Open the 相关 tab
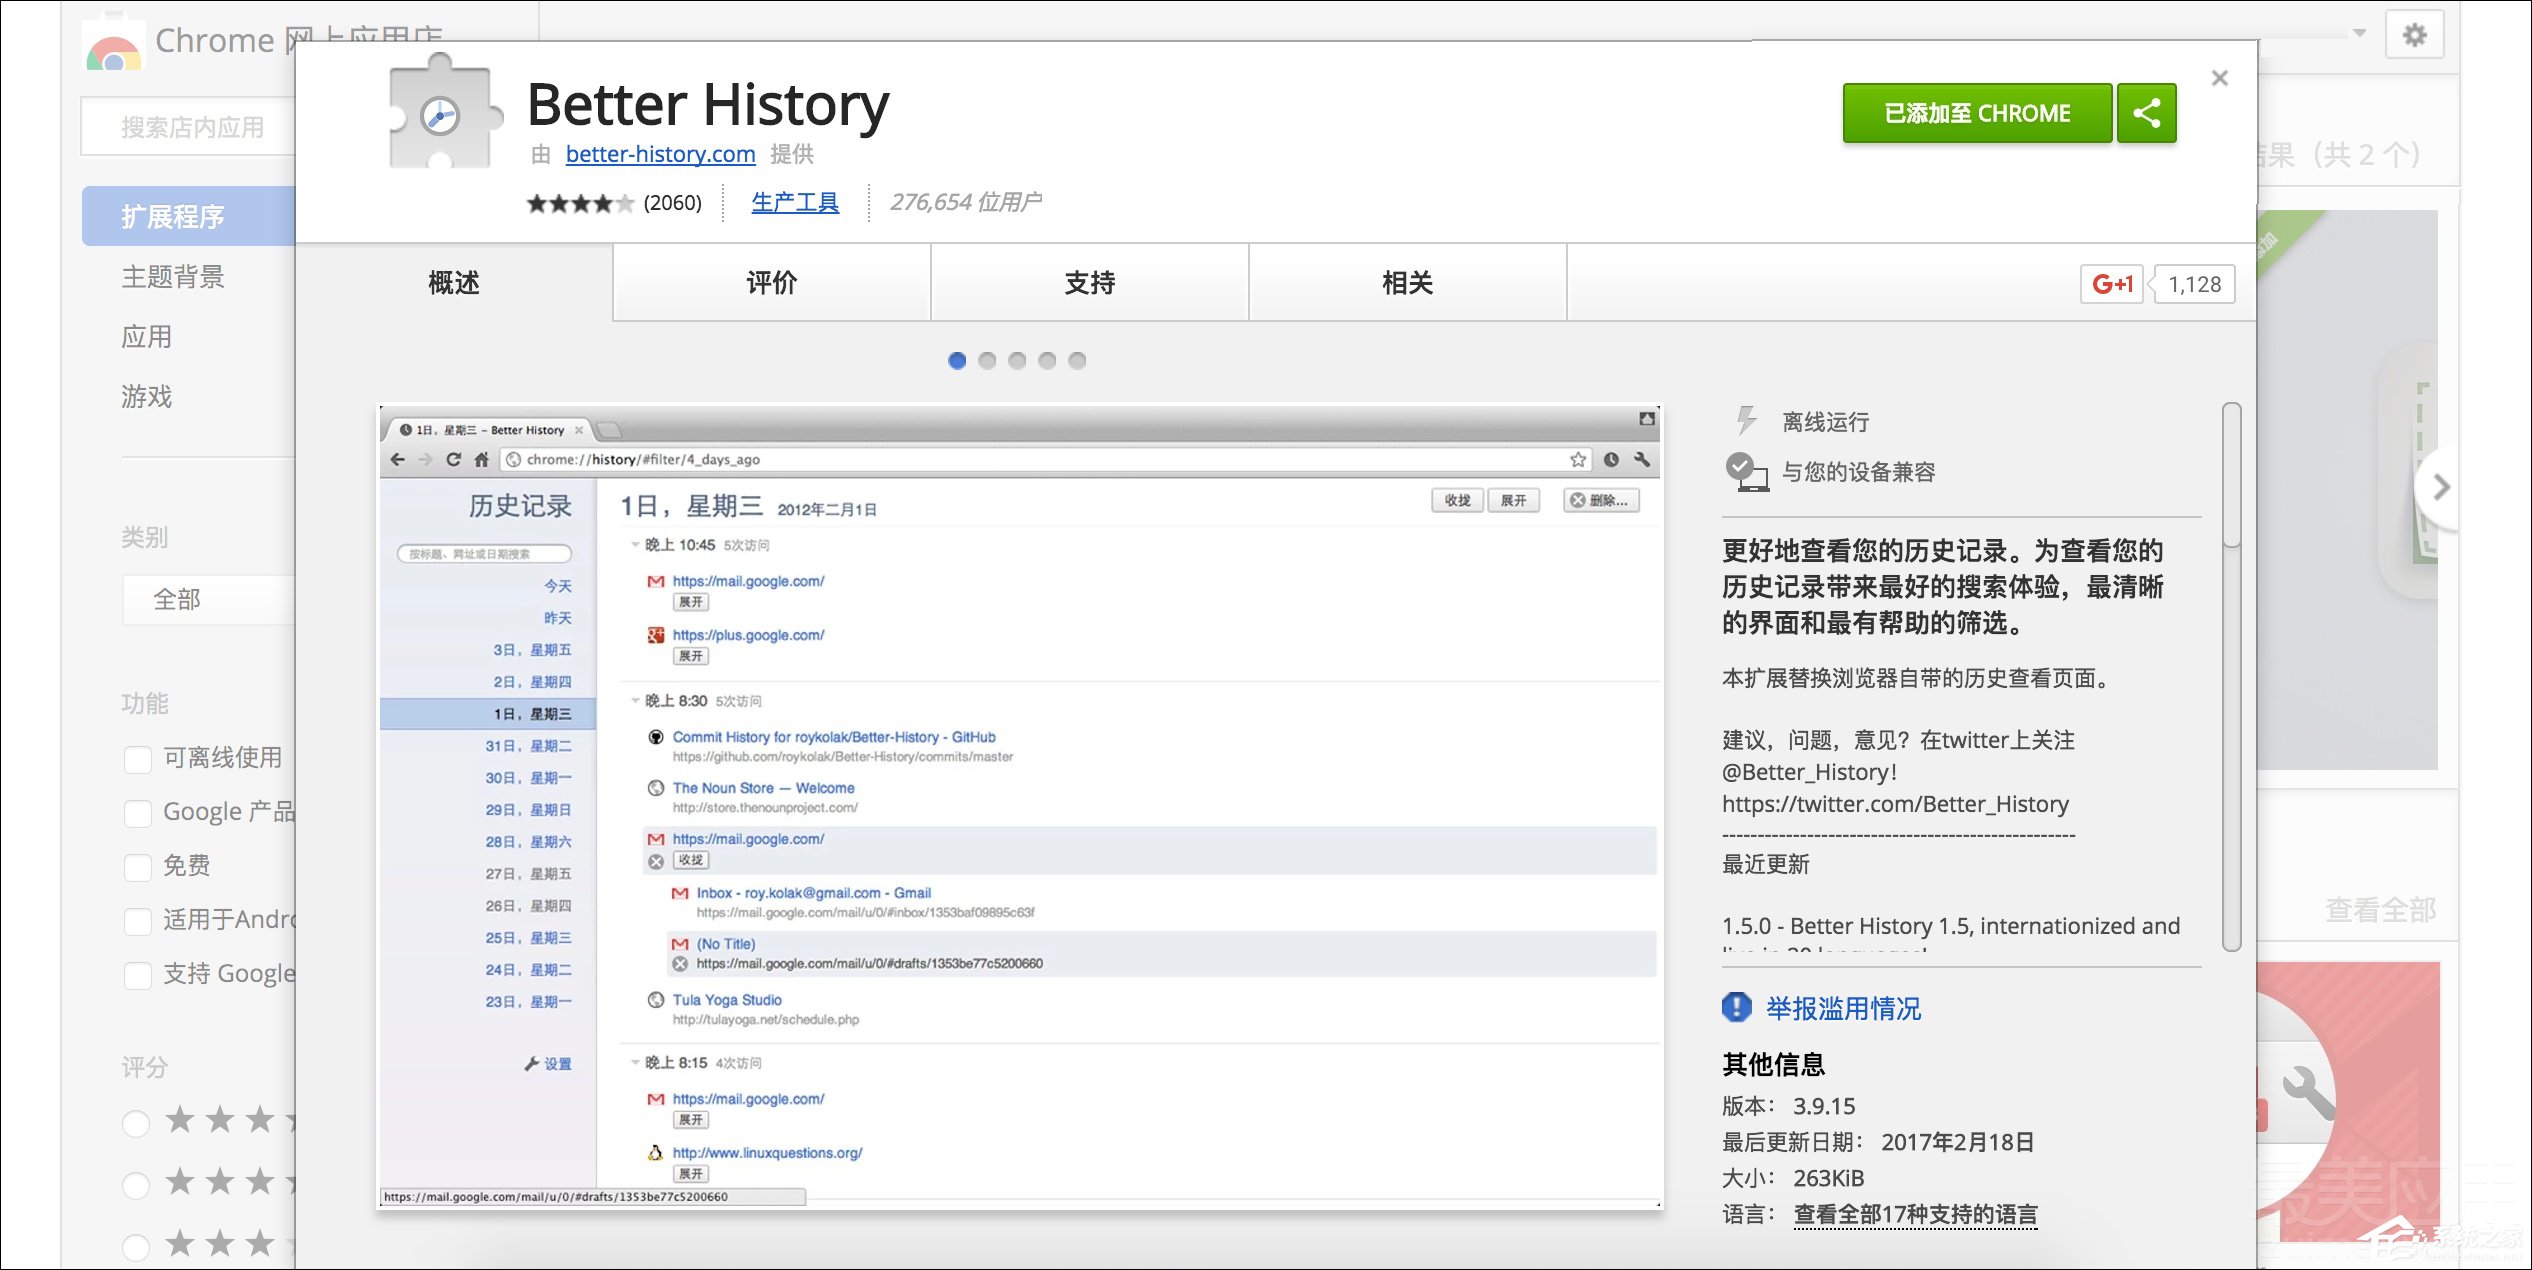 coord(1407,283)
